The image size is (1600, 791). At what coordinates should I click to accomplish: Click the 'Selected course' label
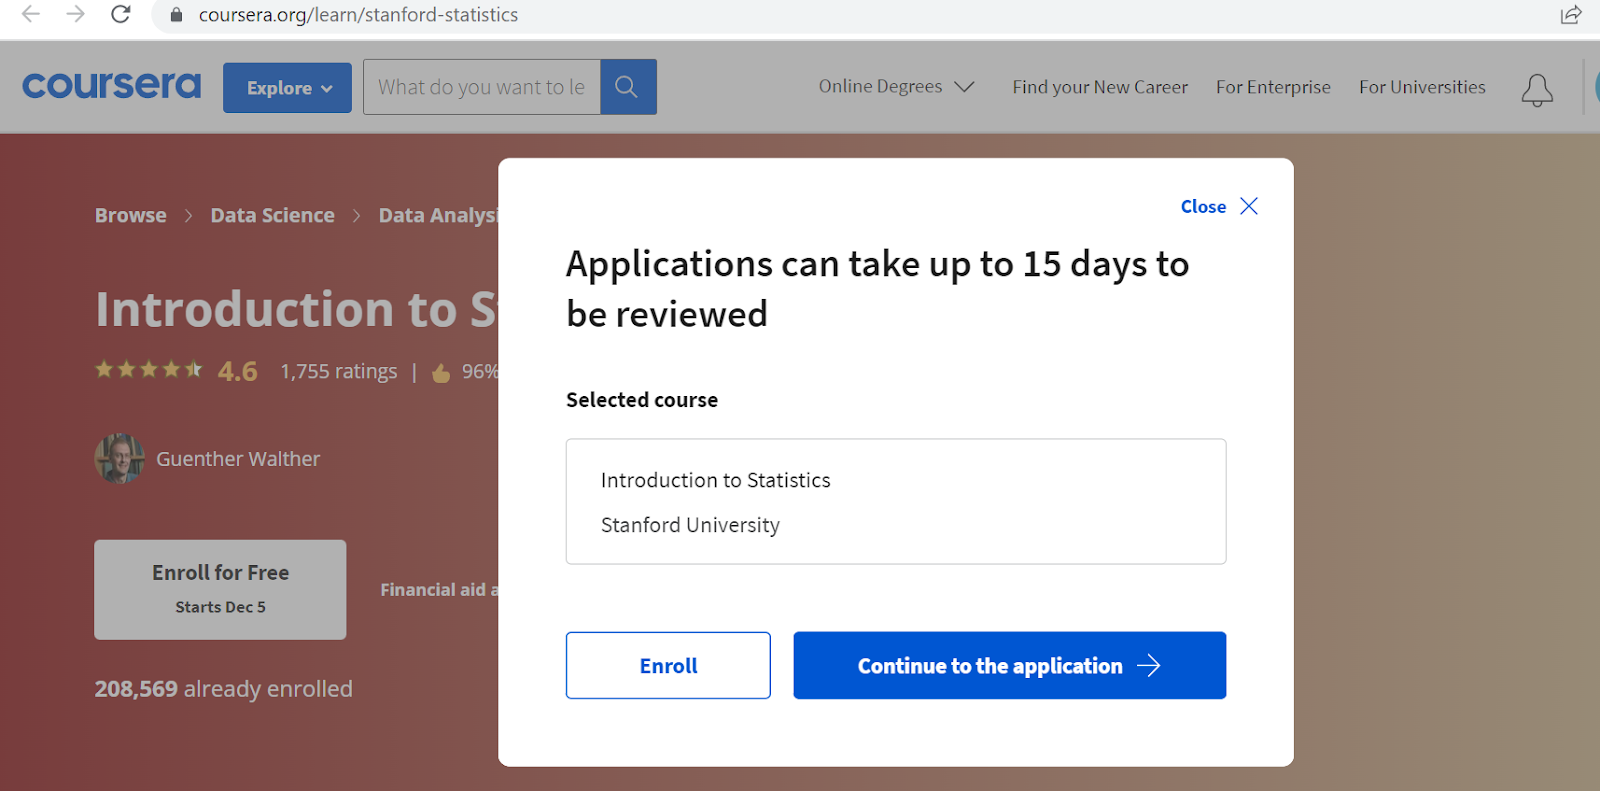tap(642, 400)
